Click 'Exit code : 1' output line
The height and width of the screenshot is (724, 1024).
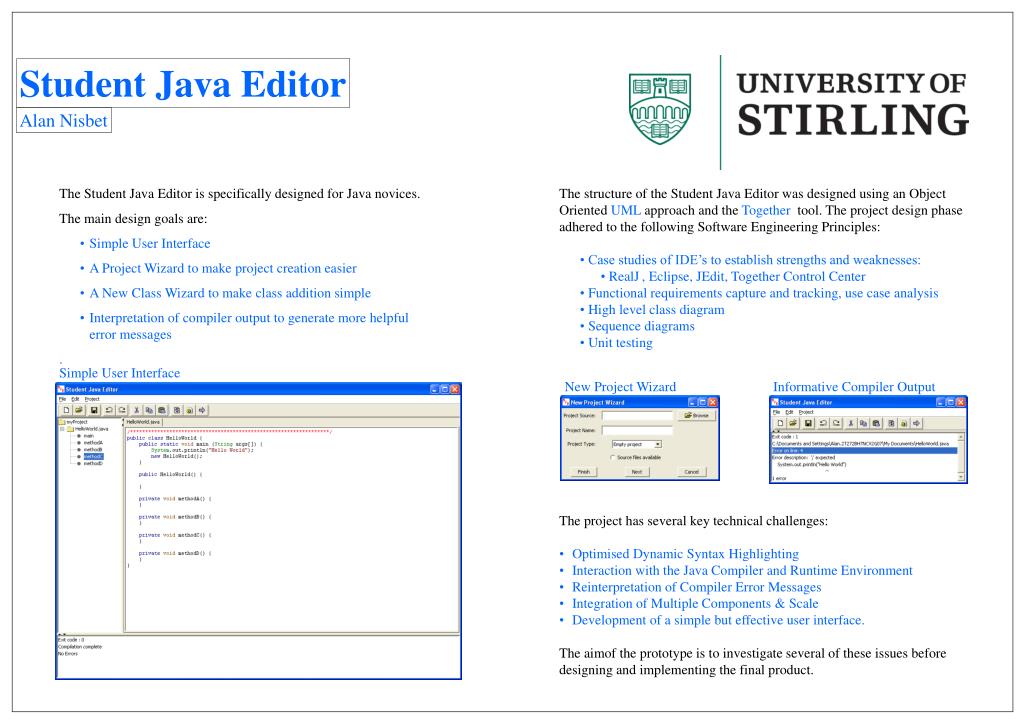[784, 437]
